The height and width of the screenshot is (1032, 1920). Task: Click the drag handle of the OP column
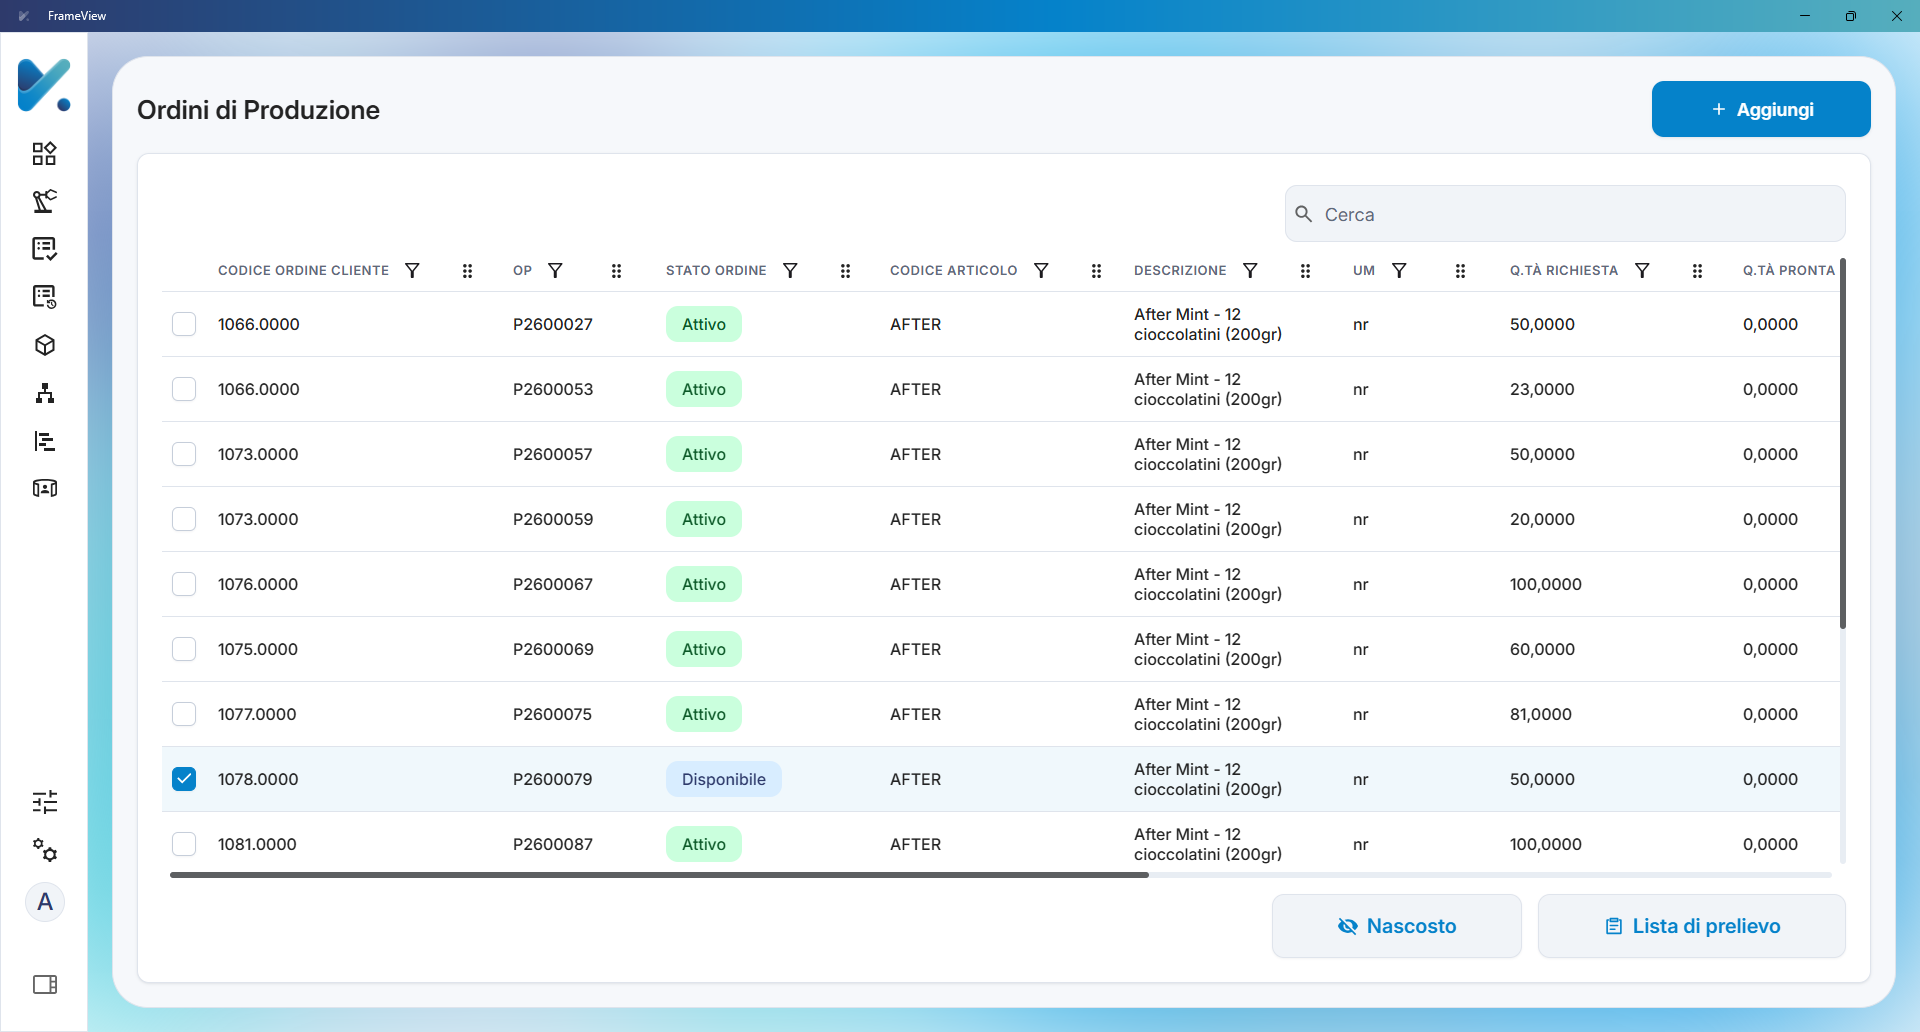tap(616, 271)
